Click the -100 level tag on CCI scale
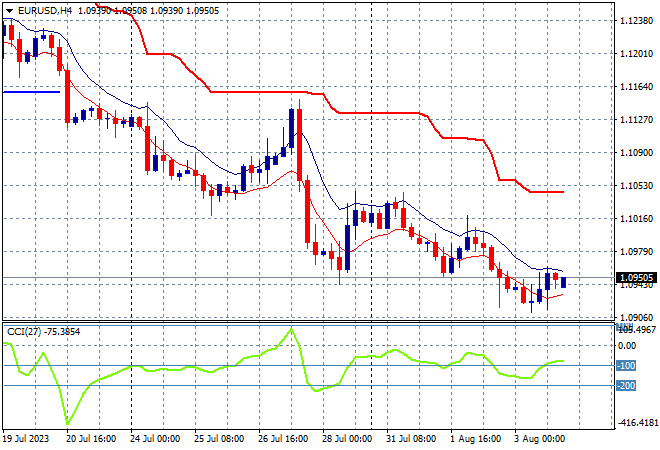 (x=626, y=365)
